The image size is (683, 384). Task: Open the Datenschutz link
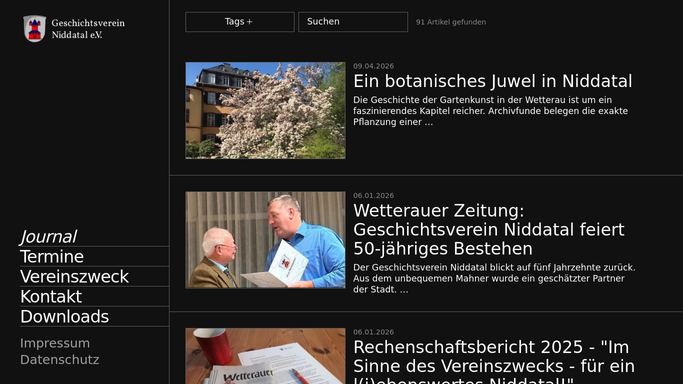pyautogui.click(x=60, y=360)
